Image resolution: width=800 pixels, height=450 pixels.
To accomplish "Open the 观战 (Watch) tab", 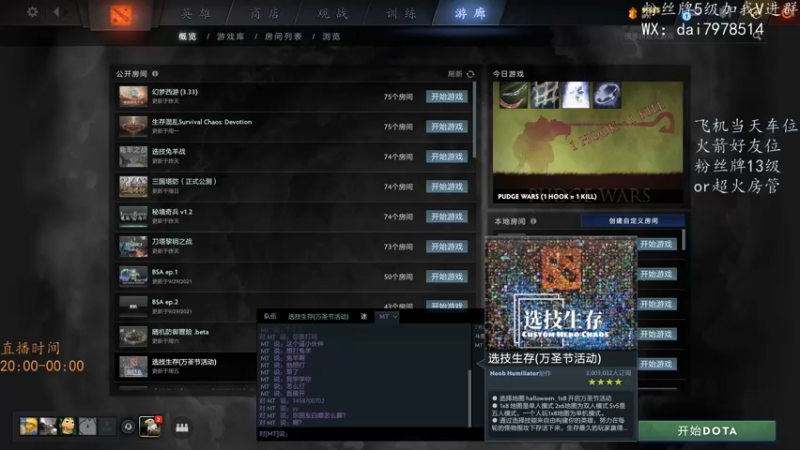I will click(333, 13).
